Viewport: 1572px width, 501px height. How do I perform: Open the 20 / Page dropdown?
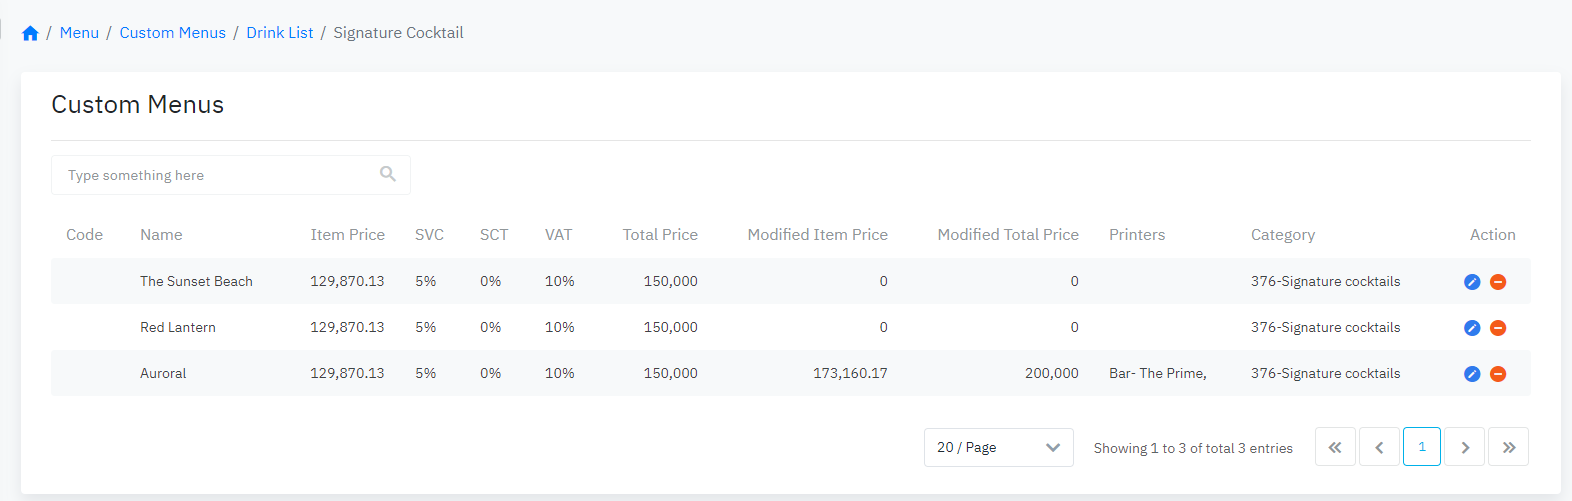[x=998, y=447]
